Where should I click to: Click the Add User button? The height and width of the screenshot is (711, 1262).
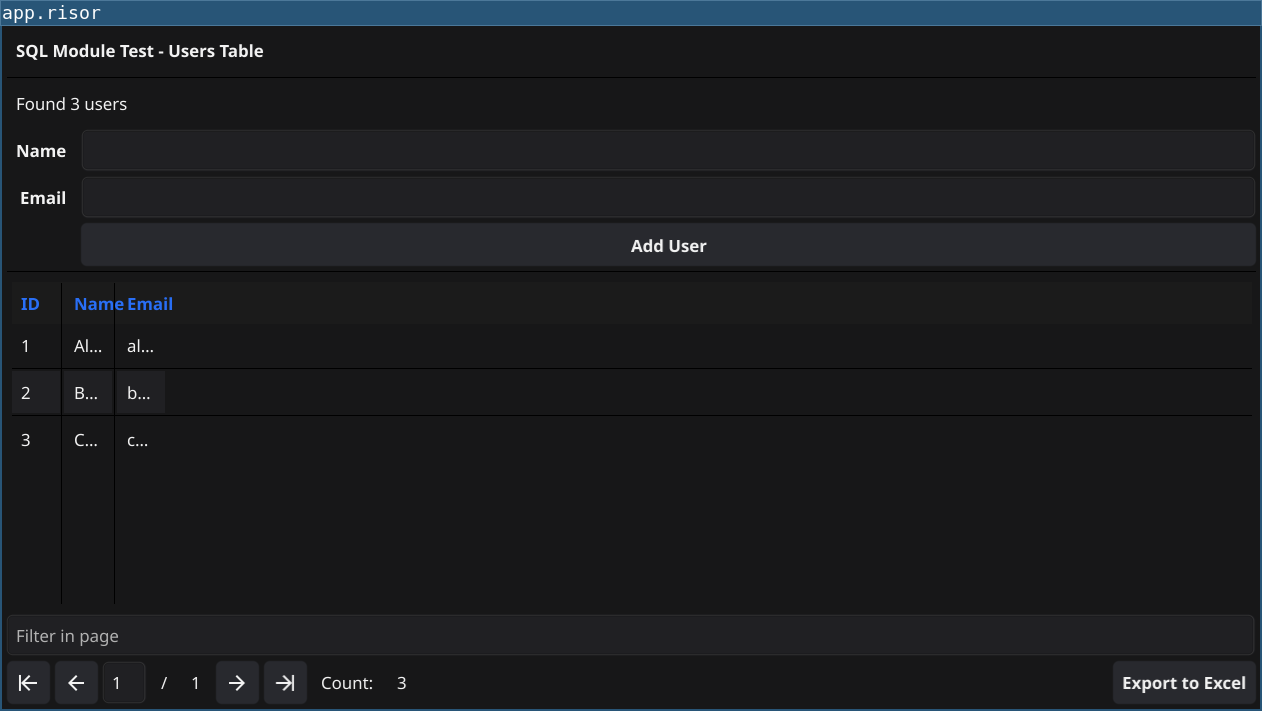pos(668,245)
